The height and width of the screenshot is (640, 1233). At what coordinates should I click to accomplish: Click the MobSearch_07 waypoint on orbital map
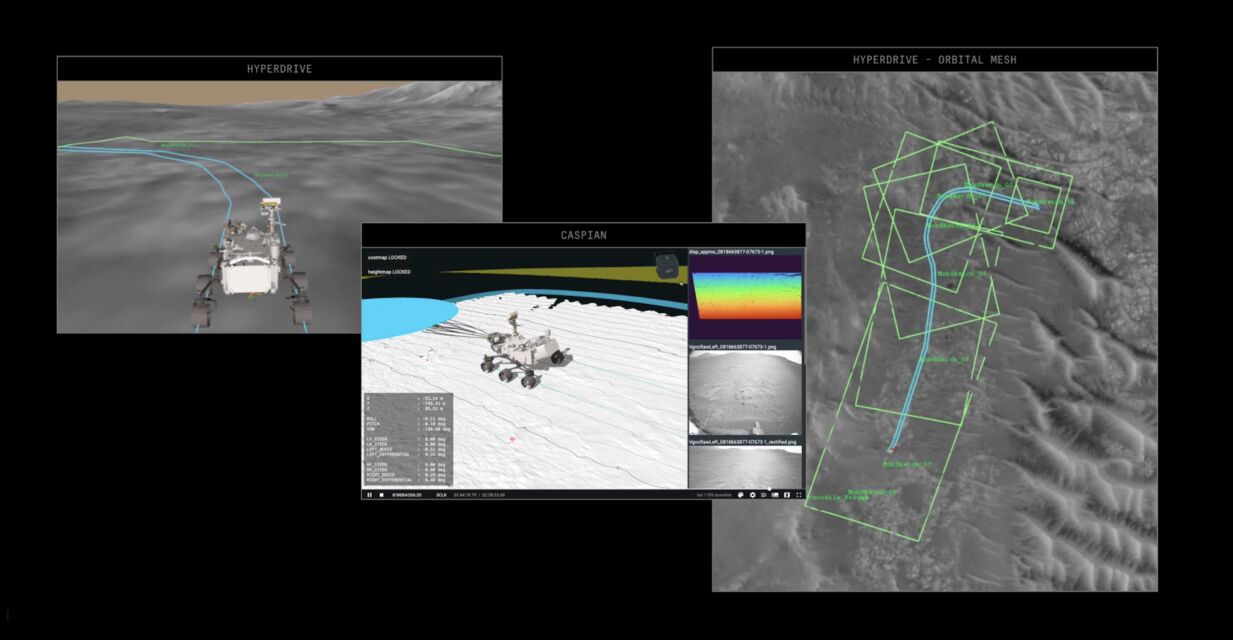906,464
